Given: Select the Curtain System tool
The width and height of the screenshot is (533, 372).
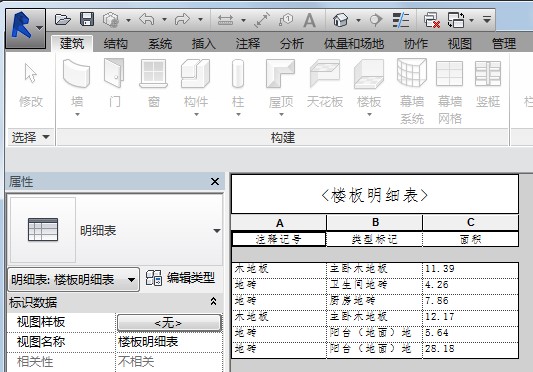Looking at the screenshot, I should [x=412, y=91].
